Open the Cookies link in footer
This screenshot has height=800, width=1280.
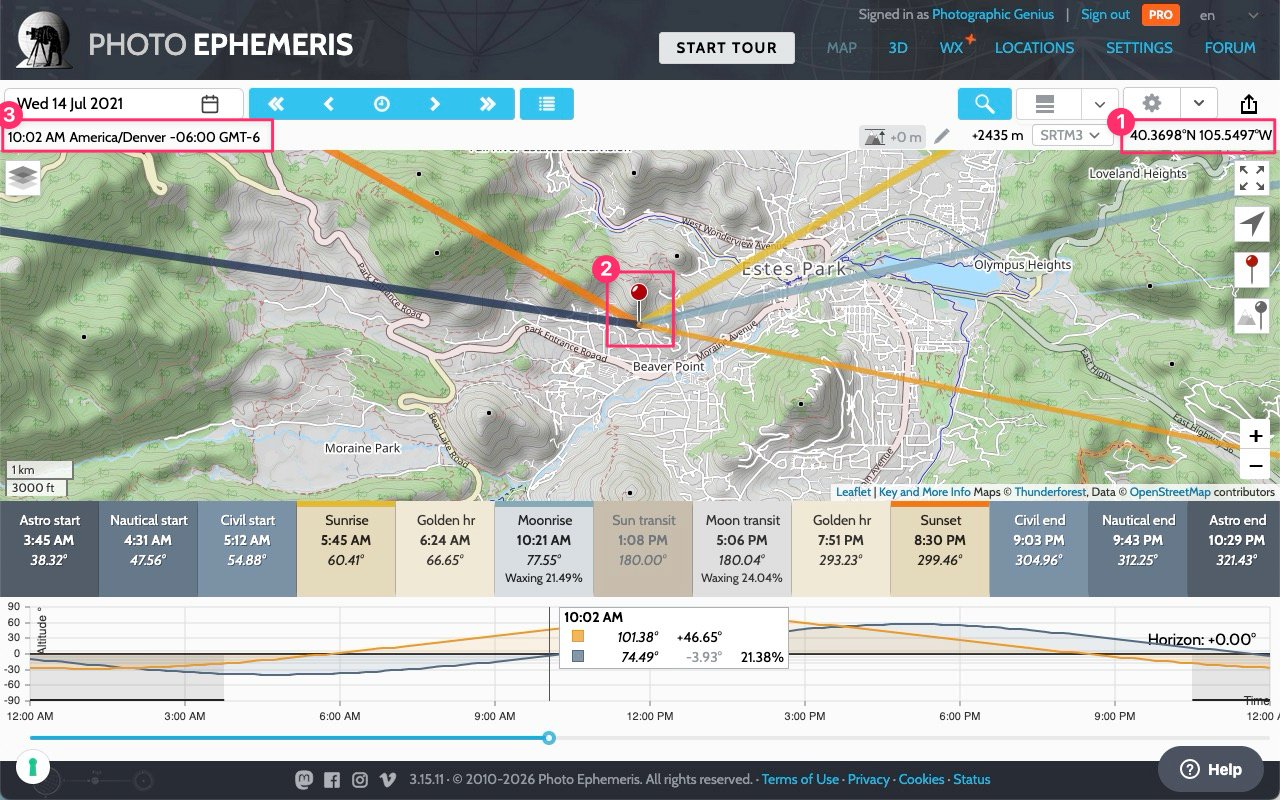coord(921,780)
